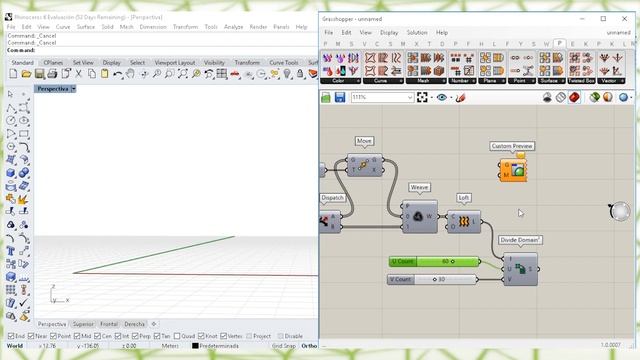
Task: Switch to the Viewport Layout toolbar tab
Action: tap(175, 62)
